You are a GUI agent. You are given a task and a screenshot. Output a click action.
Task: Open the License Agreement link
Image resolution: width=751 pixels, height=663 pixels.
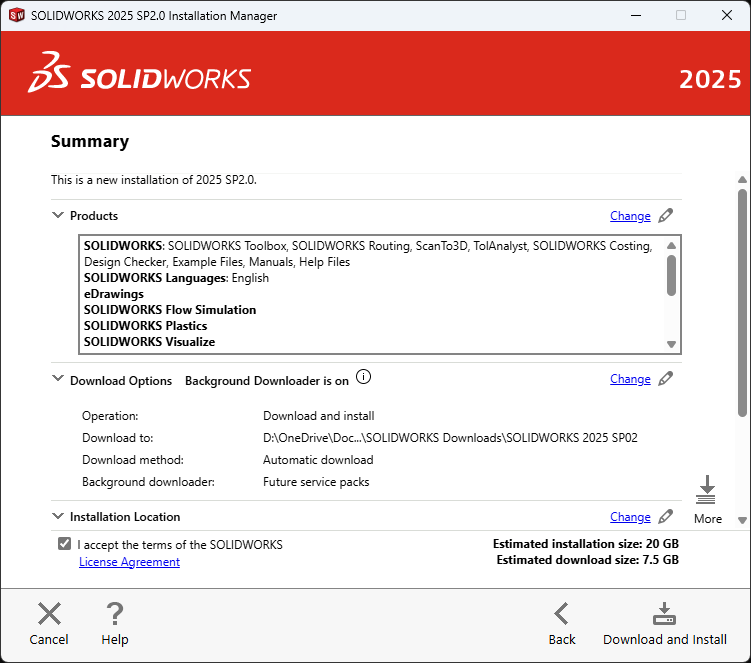click(x=129, y=562)
